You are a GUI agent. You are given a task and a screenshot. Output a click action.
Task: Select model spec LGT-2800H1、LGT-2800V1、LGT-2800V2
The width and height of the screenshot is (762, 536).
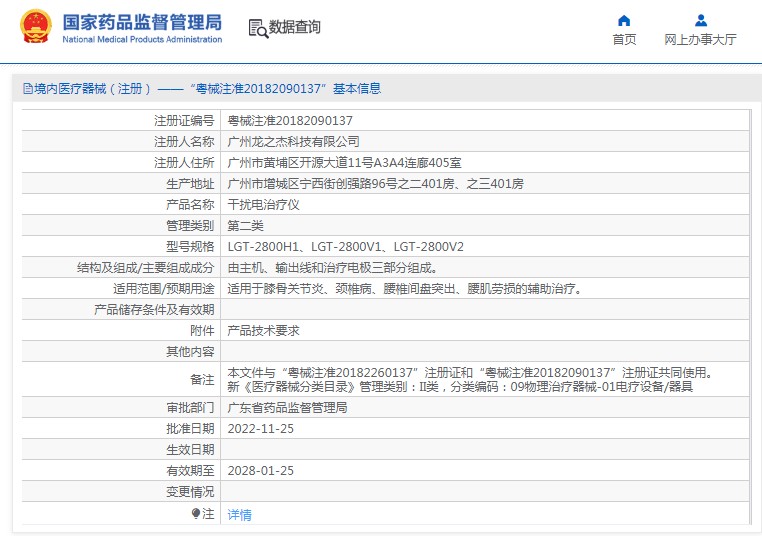click(346, 246)
